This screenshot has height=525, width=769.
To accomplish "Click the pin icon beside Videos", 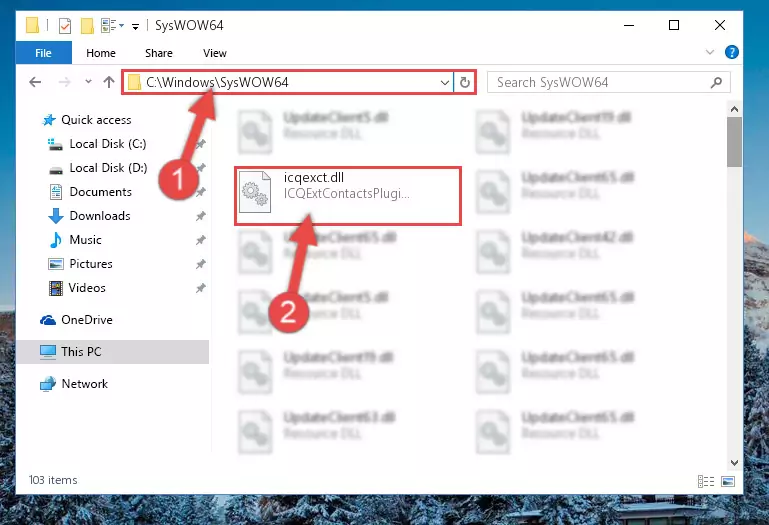I will pyautogui.click(x=201, y=288).
